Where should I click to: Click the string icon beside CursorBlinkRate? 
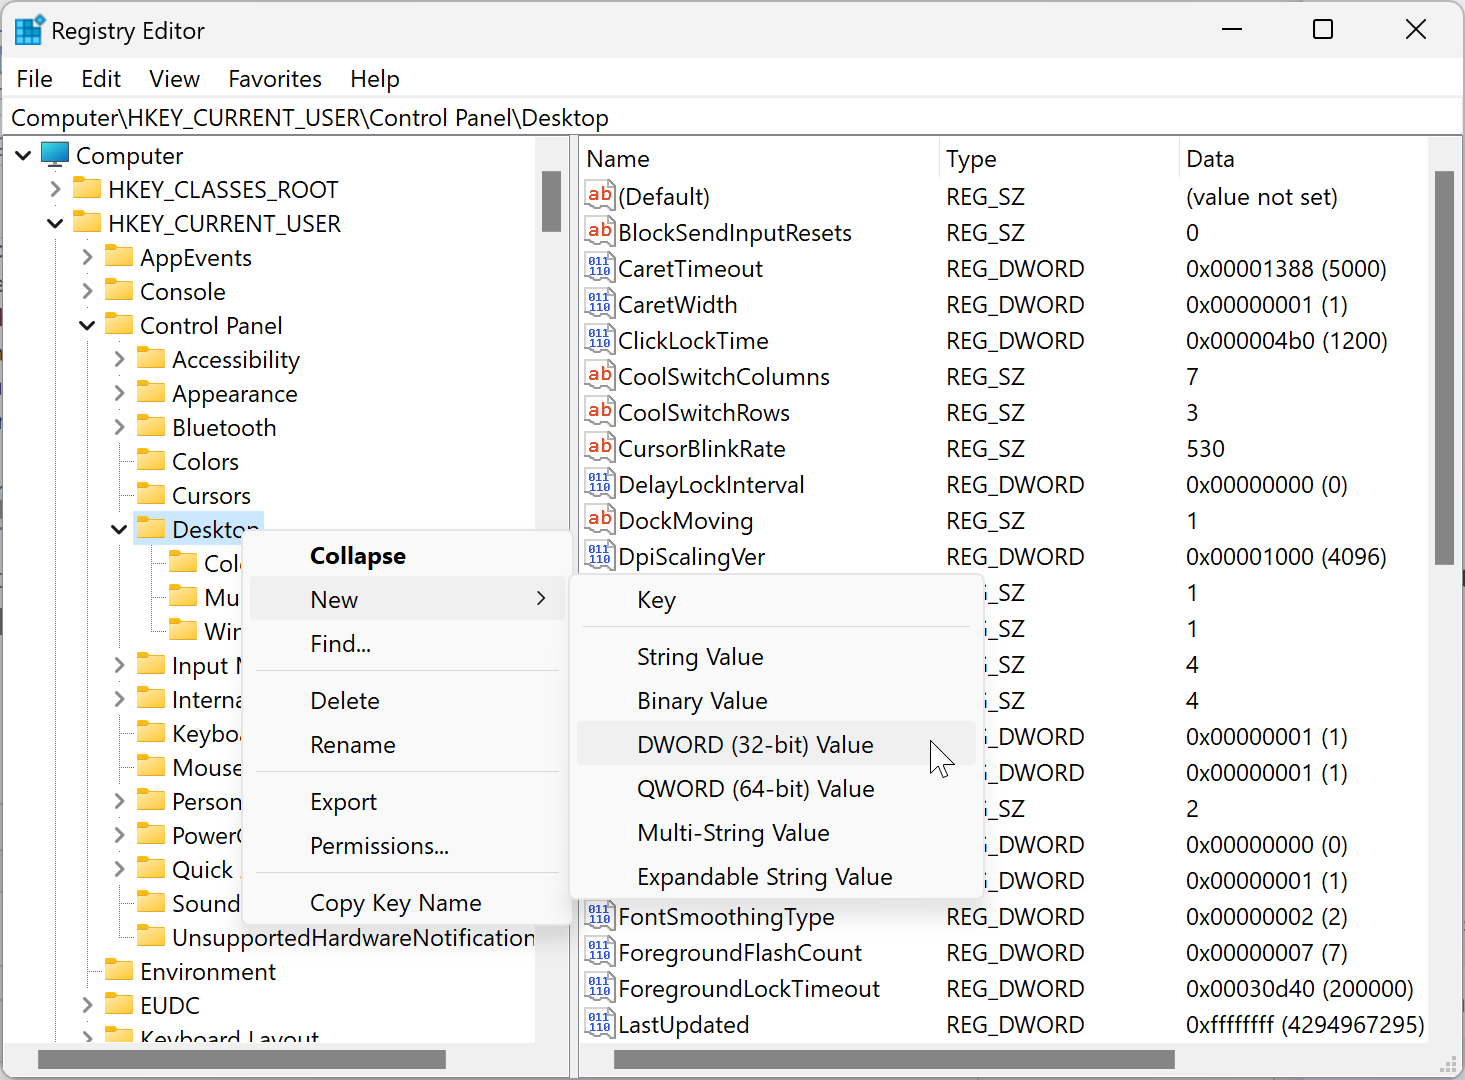pos(599,447)
